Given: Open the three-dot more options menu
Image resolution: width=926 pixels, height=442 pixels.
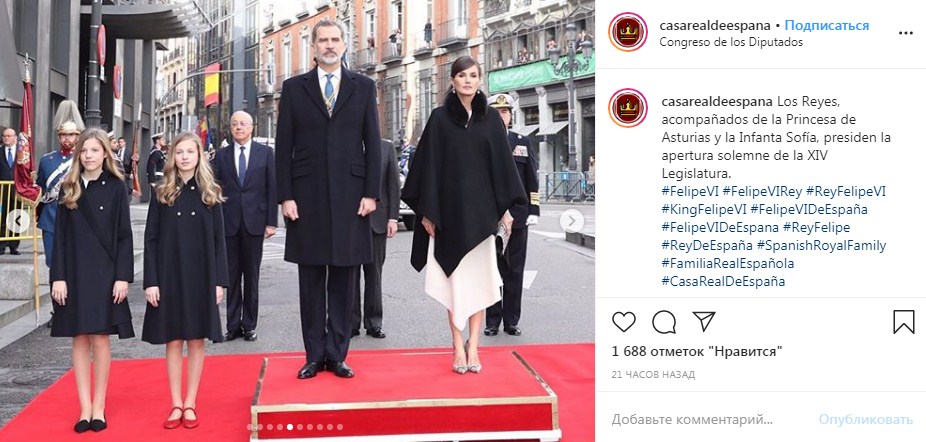Looking at the screenshot, I should (x=905, y=33).
